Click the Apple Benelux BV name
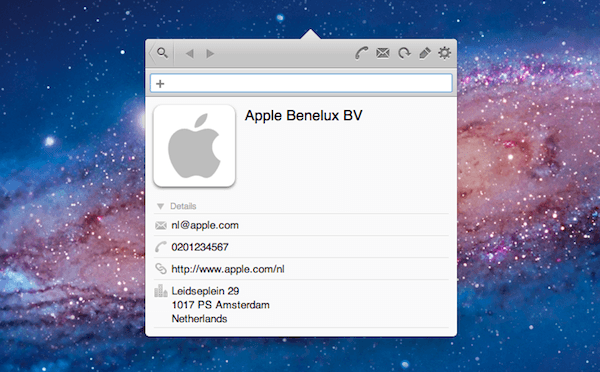 click(303, 116)
